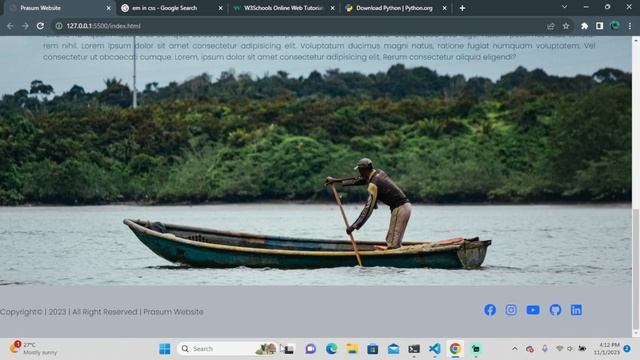
Task: Open the Terminal from the taskbar
Action: [x=414, y=349]
